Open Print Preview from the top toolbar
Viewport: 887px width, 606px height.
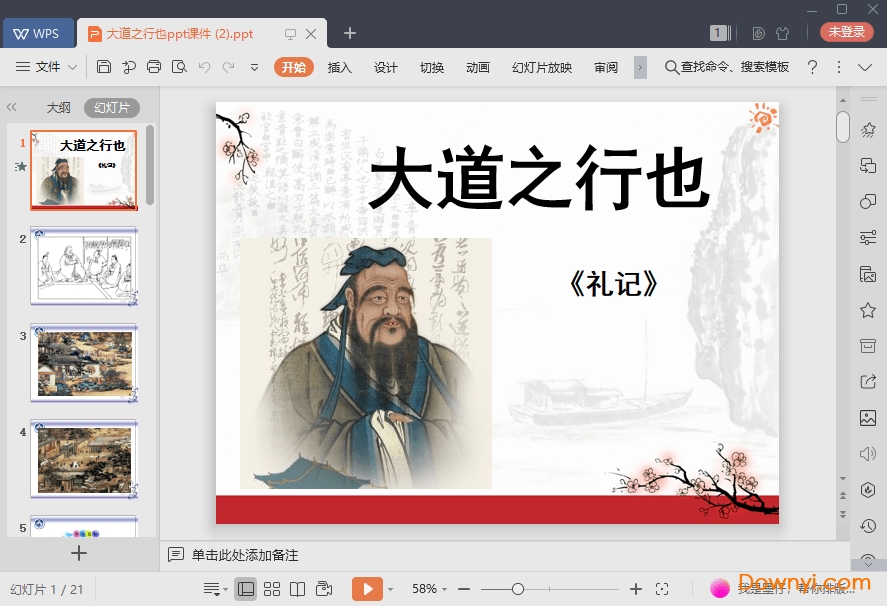[x=180, y=66]
